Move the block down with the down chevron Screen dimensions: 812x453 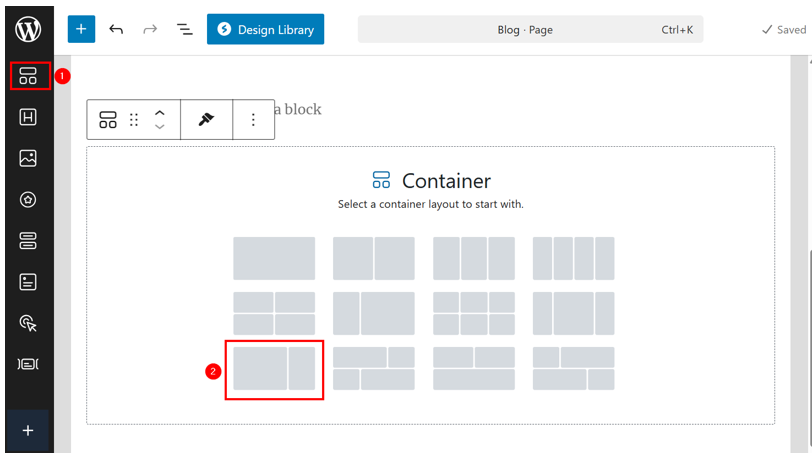click(160, 127)
